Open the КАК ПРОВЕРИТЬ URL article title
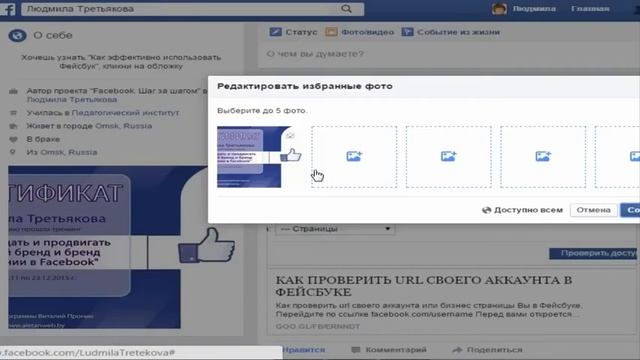Image resolution: width=640 pixels, height=360 pixels. click(424, 286)
